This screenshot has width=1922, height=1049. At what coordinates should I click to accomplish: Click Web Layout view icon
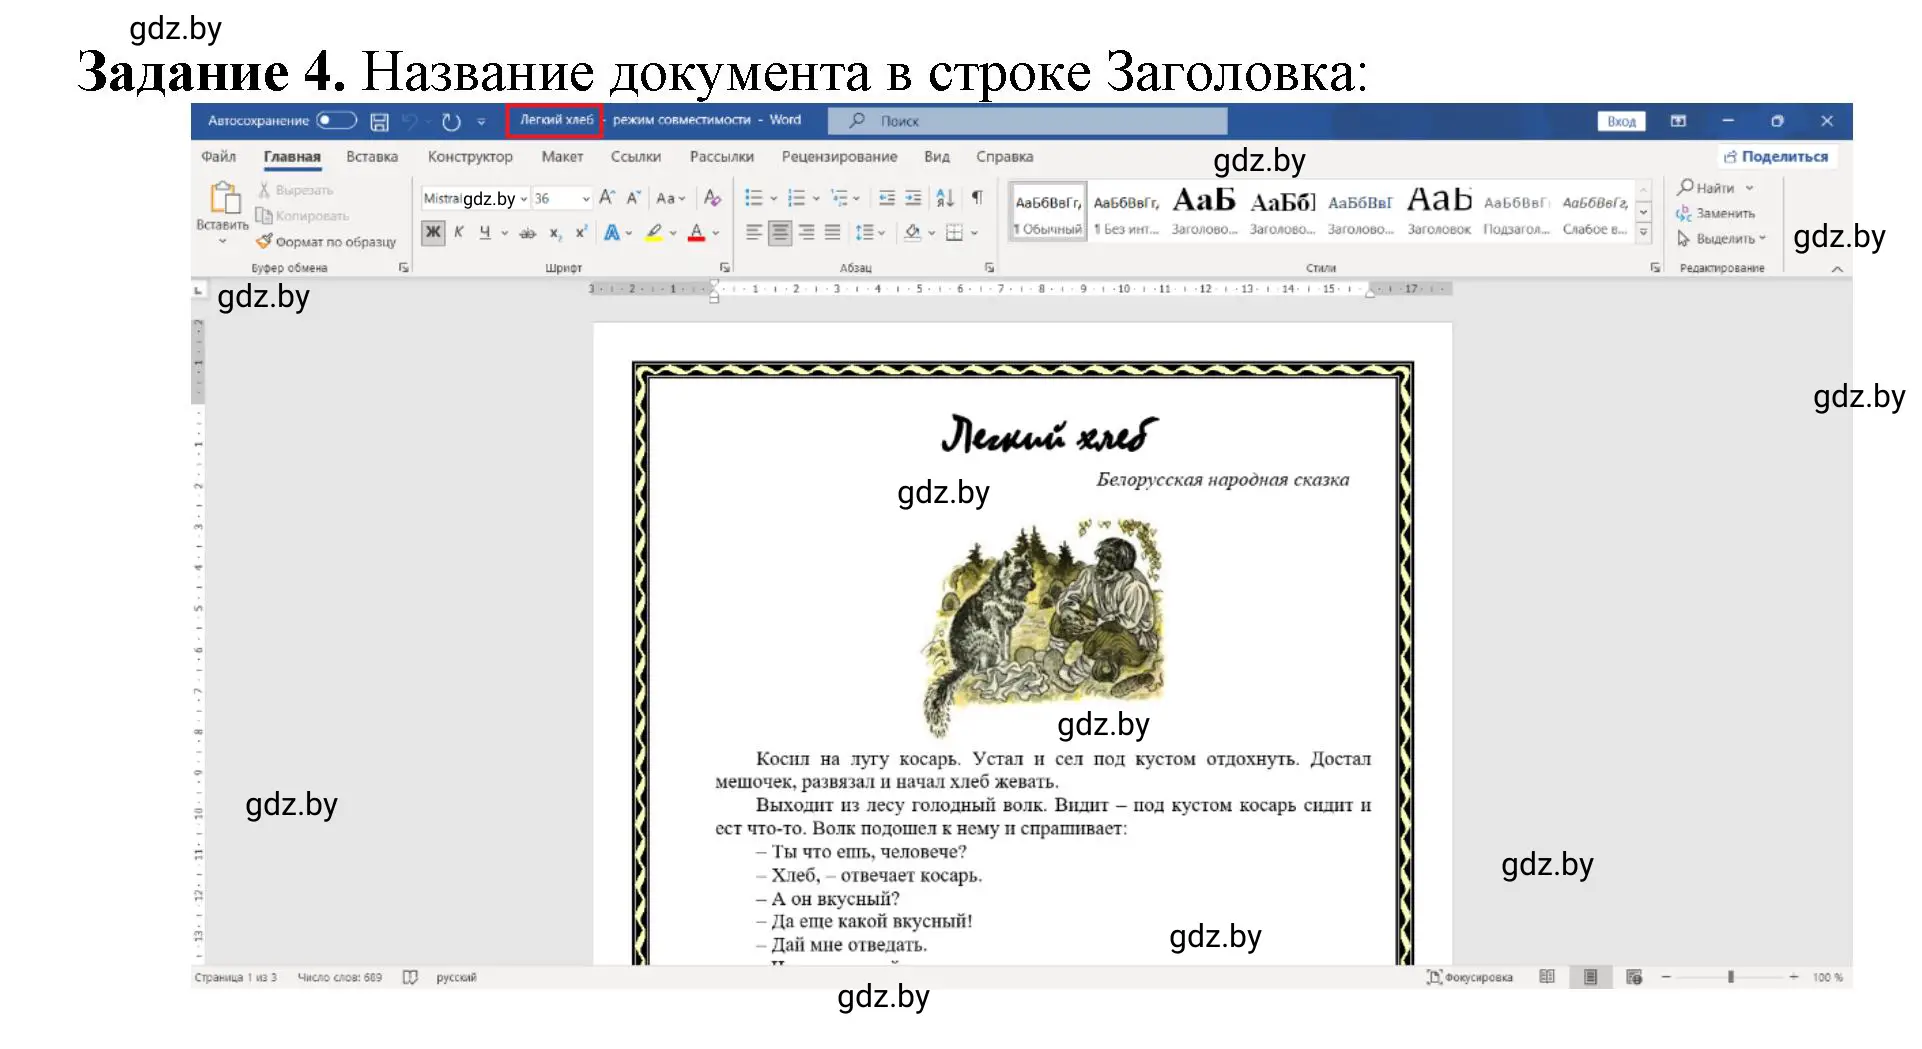click(1634, 977)
